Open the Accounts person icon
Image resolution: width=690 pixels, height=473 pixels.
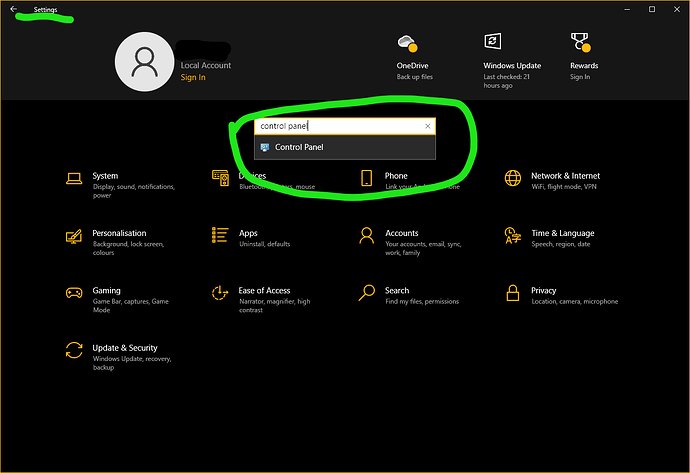point(367,235)
